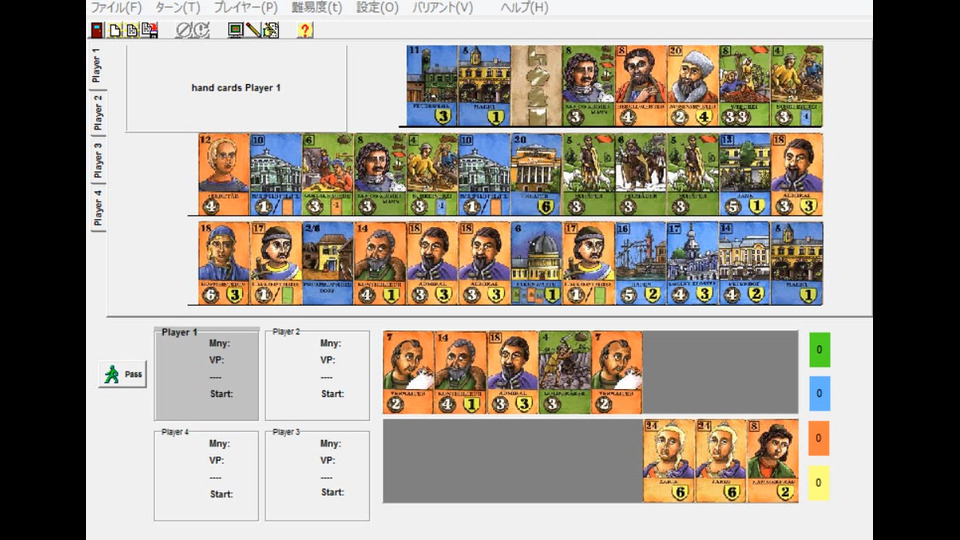
Task: Click the monitor display toolbar icon
Action: (x=235, y=30)
